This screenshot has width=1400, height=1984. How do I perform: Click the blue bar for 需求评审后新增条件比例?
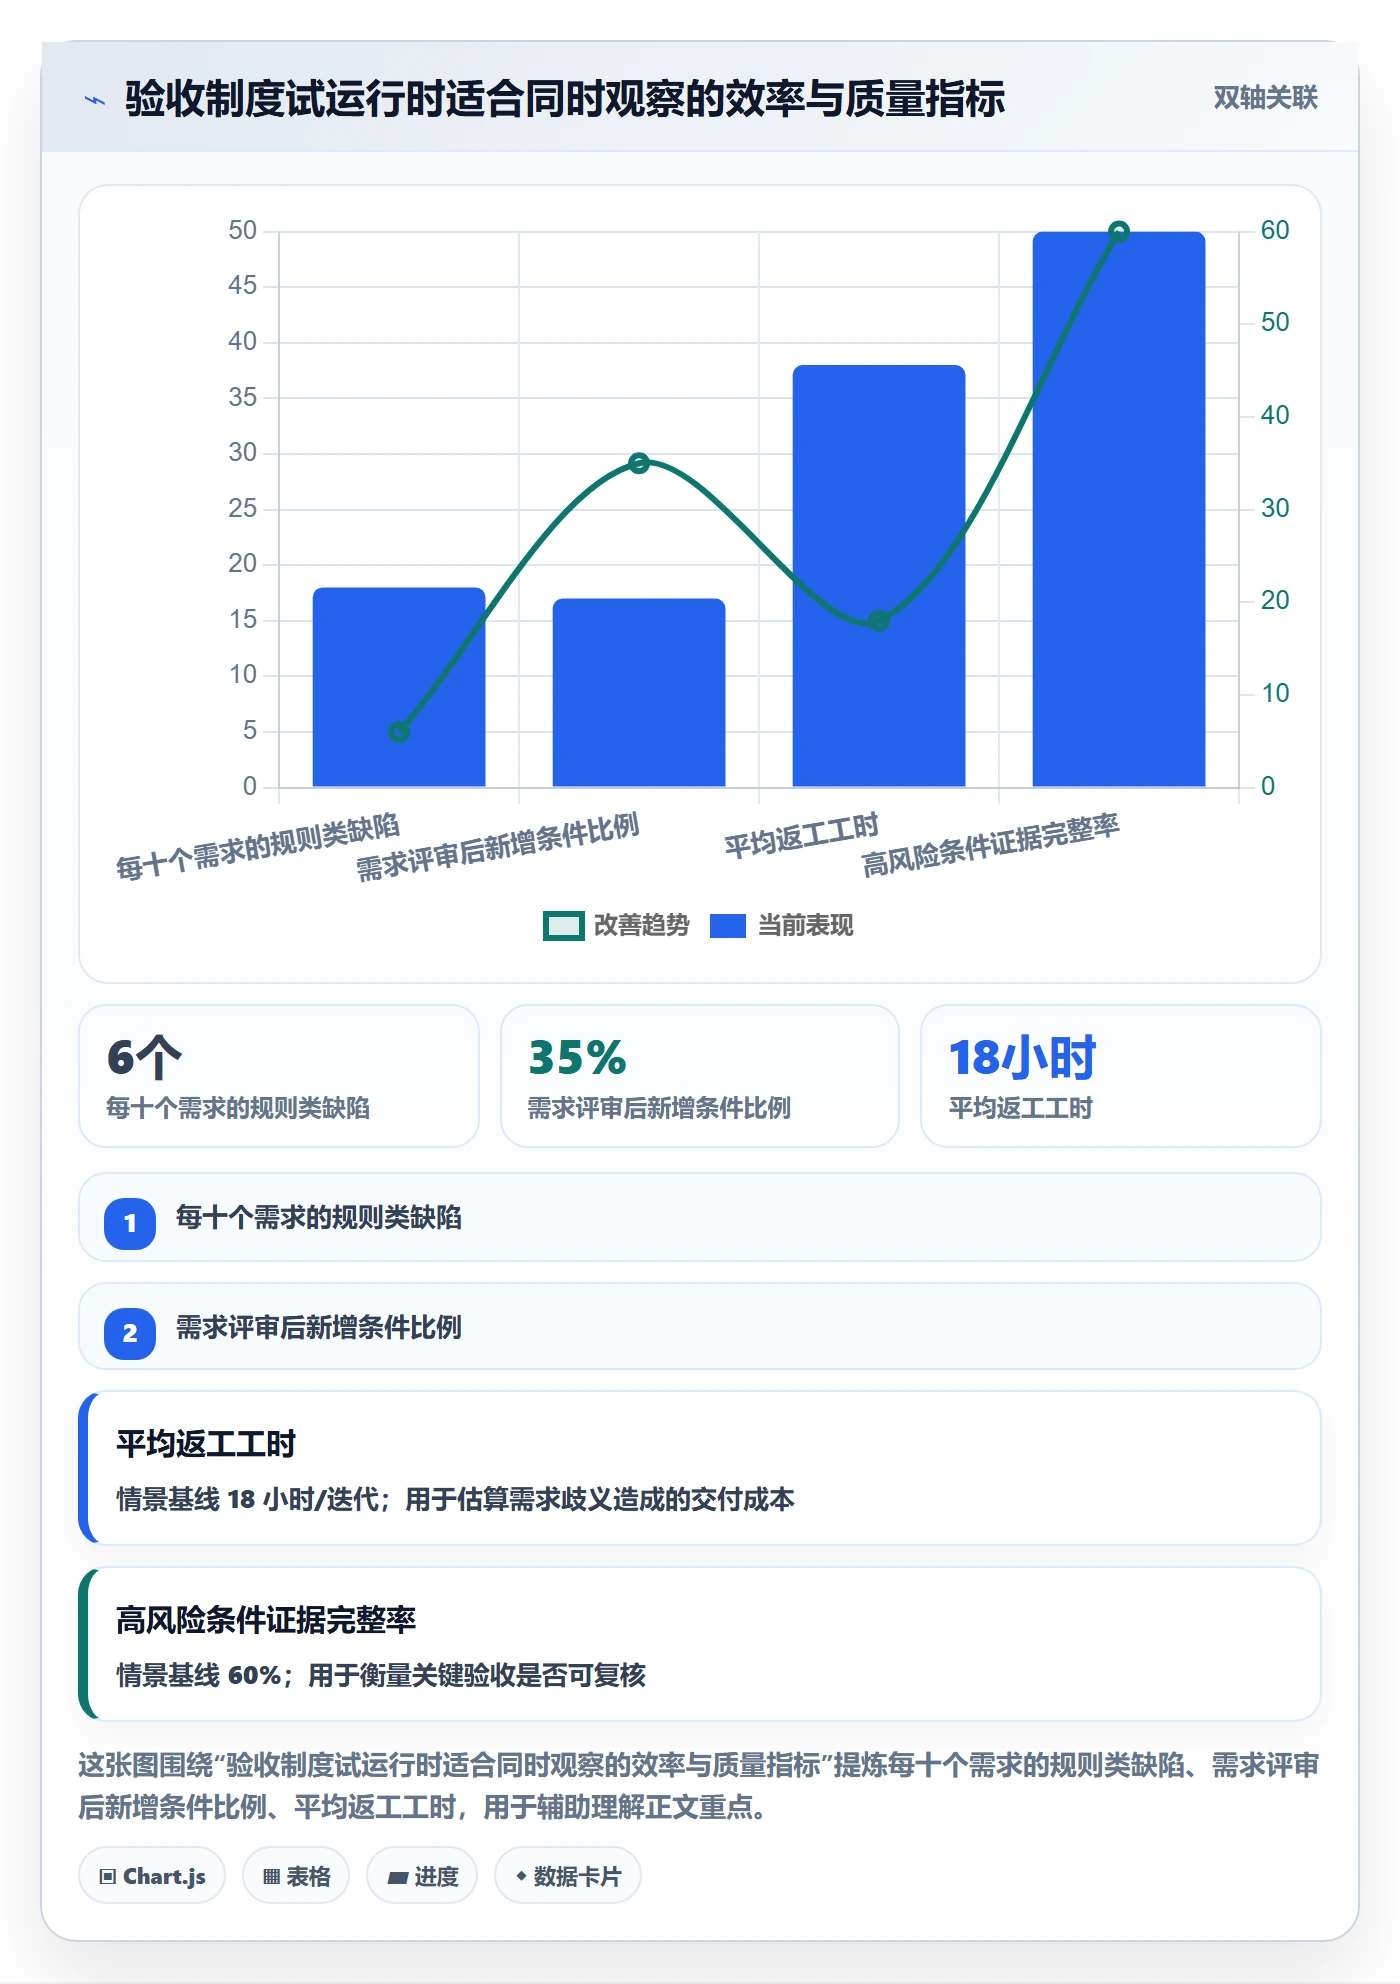pos(639,693)
